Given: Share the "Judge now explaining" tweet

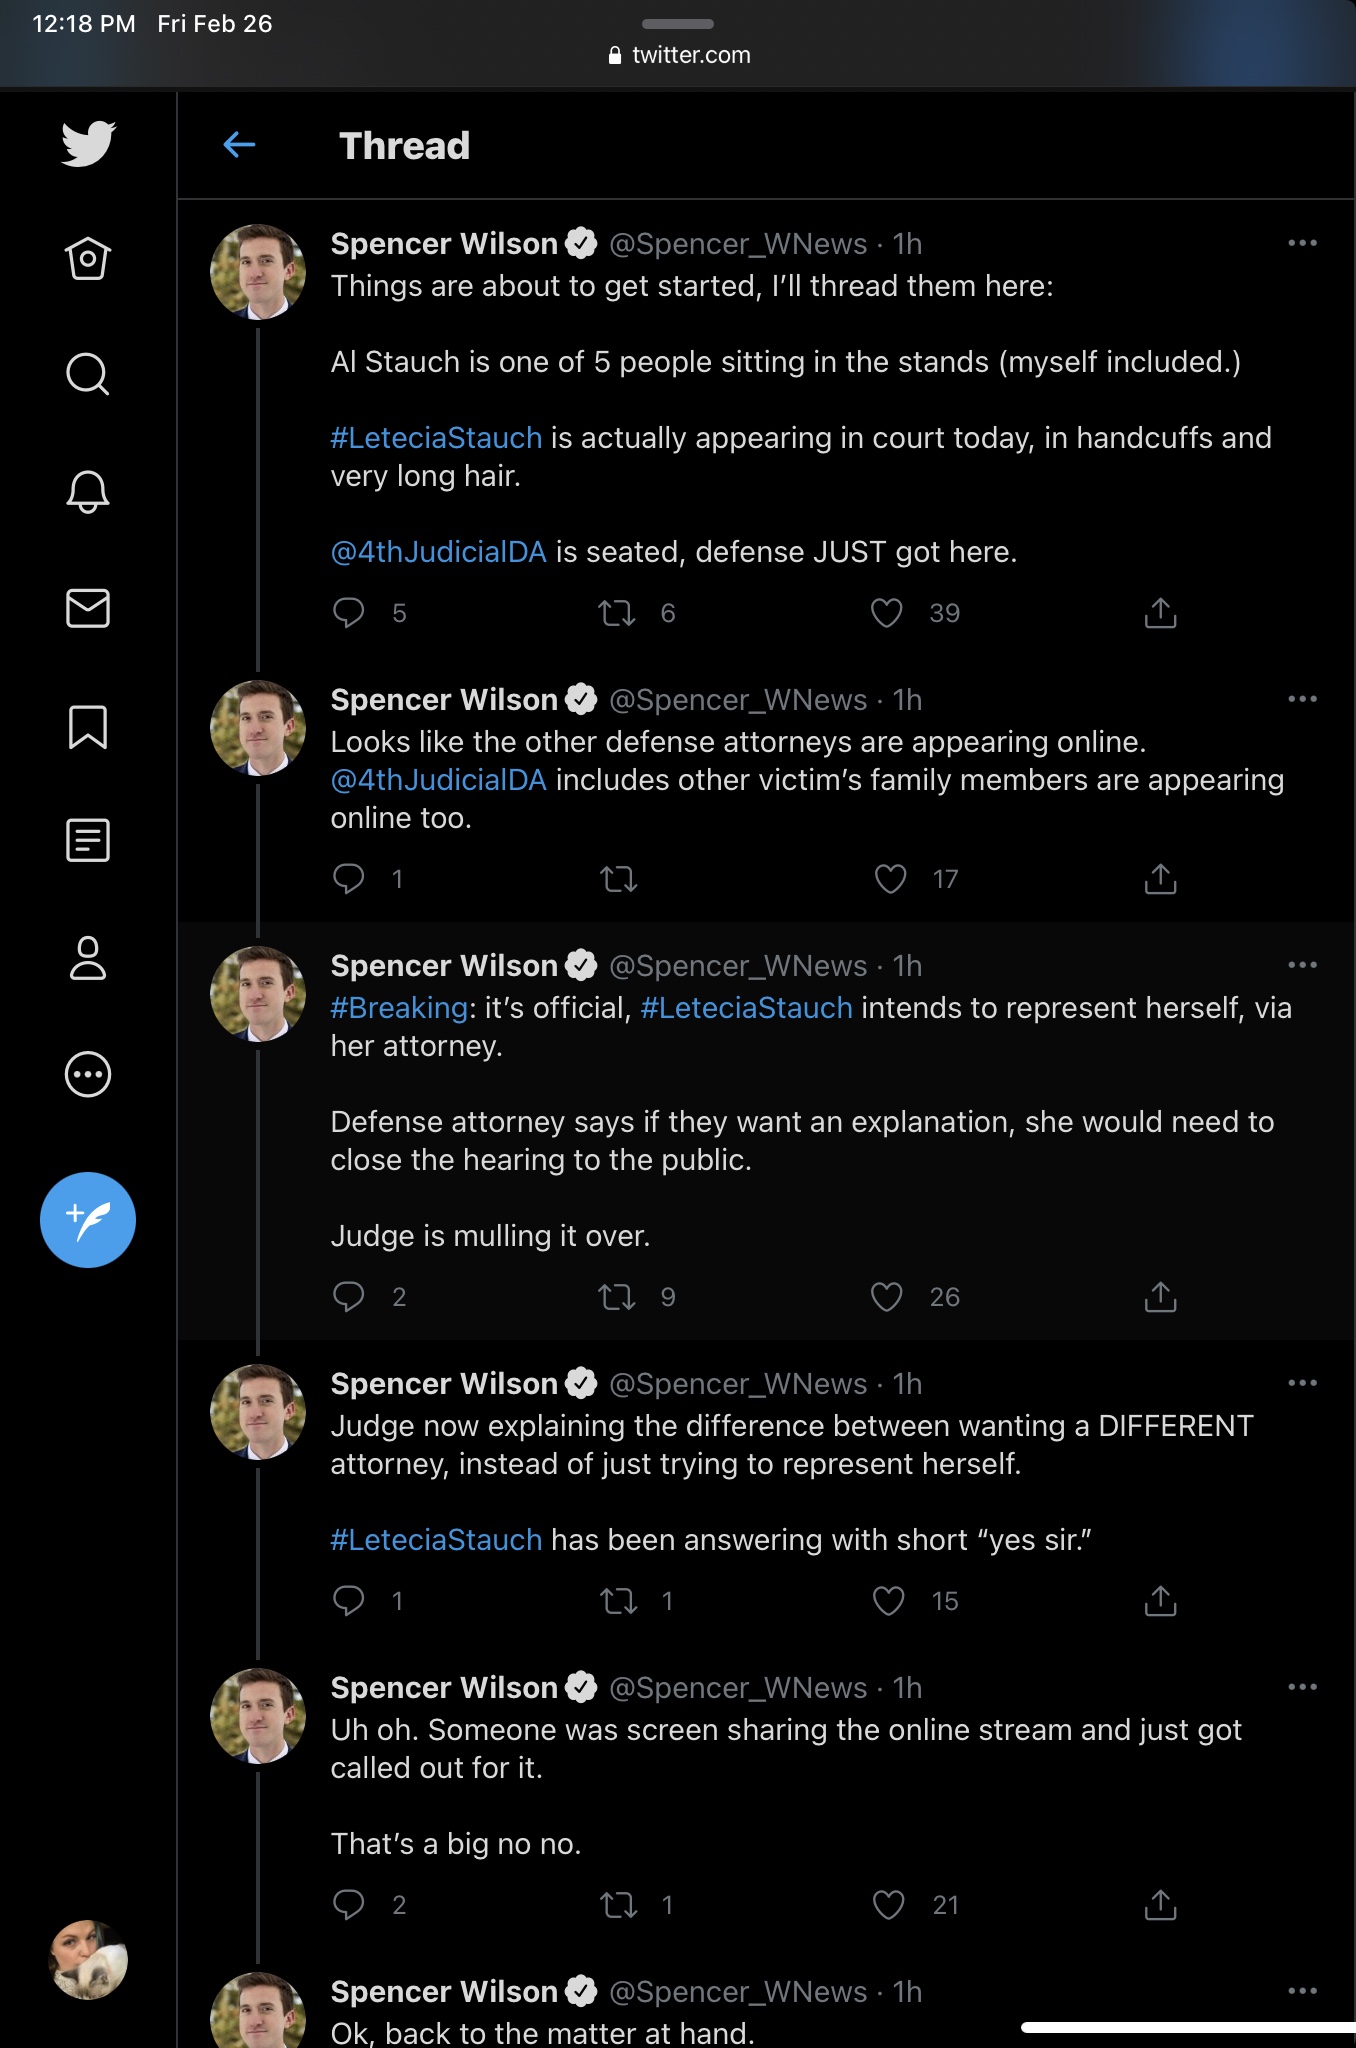Looking at the screenshot, I should tap(1160, 1601).
